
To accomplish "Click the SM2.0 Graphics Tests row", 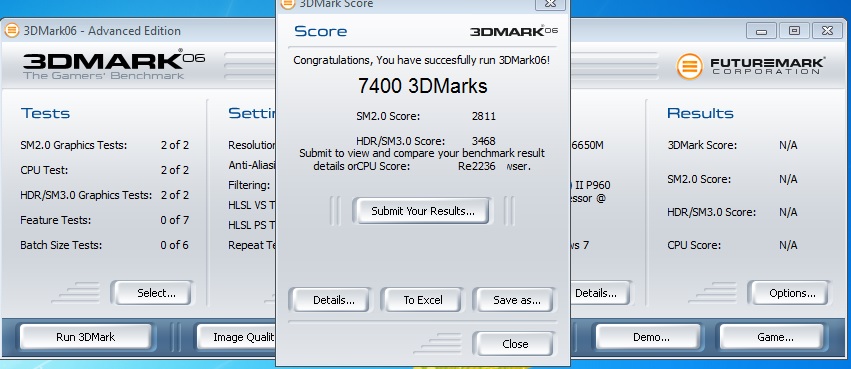I will (104, 145).
